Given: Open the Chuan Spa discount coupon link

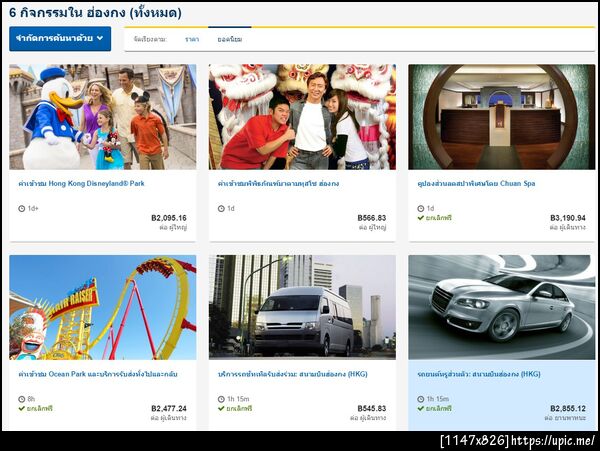Looking at the screenshot, I should click(x=476, y=184).
